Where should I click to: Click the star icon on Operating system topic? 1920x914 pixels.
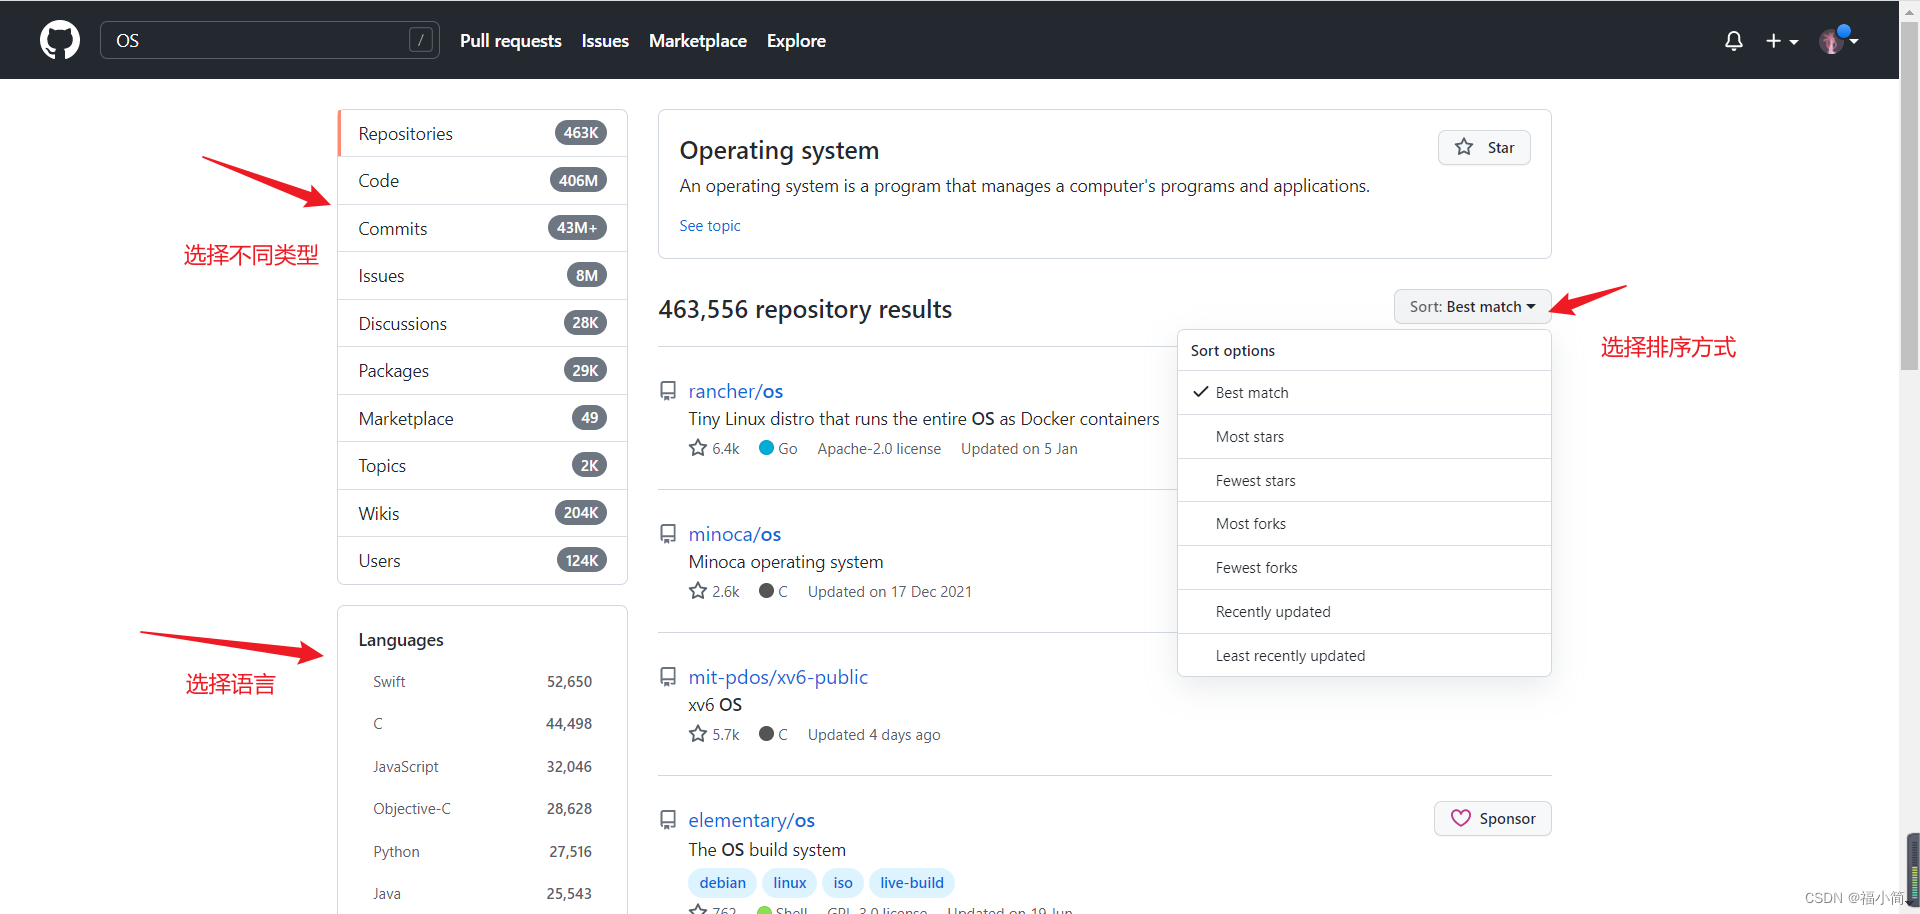coord(1464,147)
